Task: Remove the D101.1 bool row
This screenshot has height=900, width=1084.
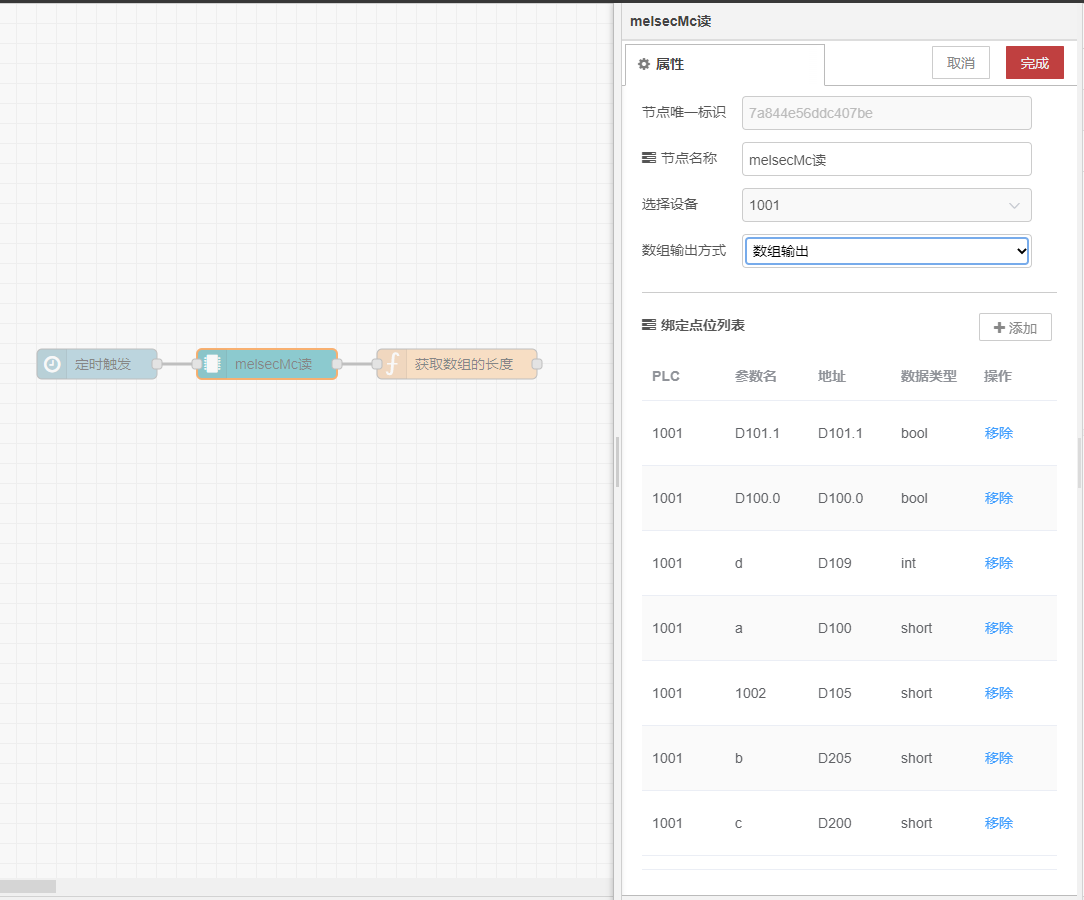Action: (x=998, y=433)
